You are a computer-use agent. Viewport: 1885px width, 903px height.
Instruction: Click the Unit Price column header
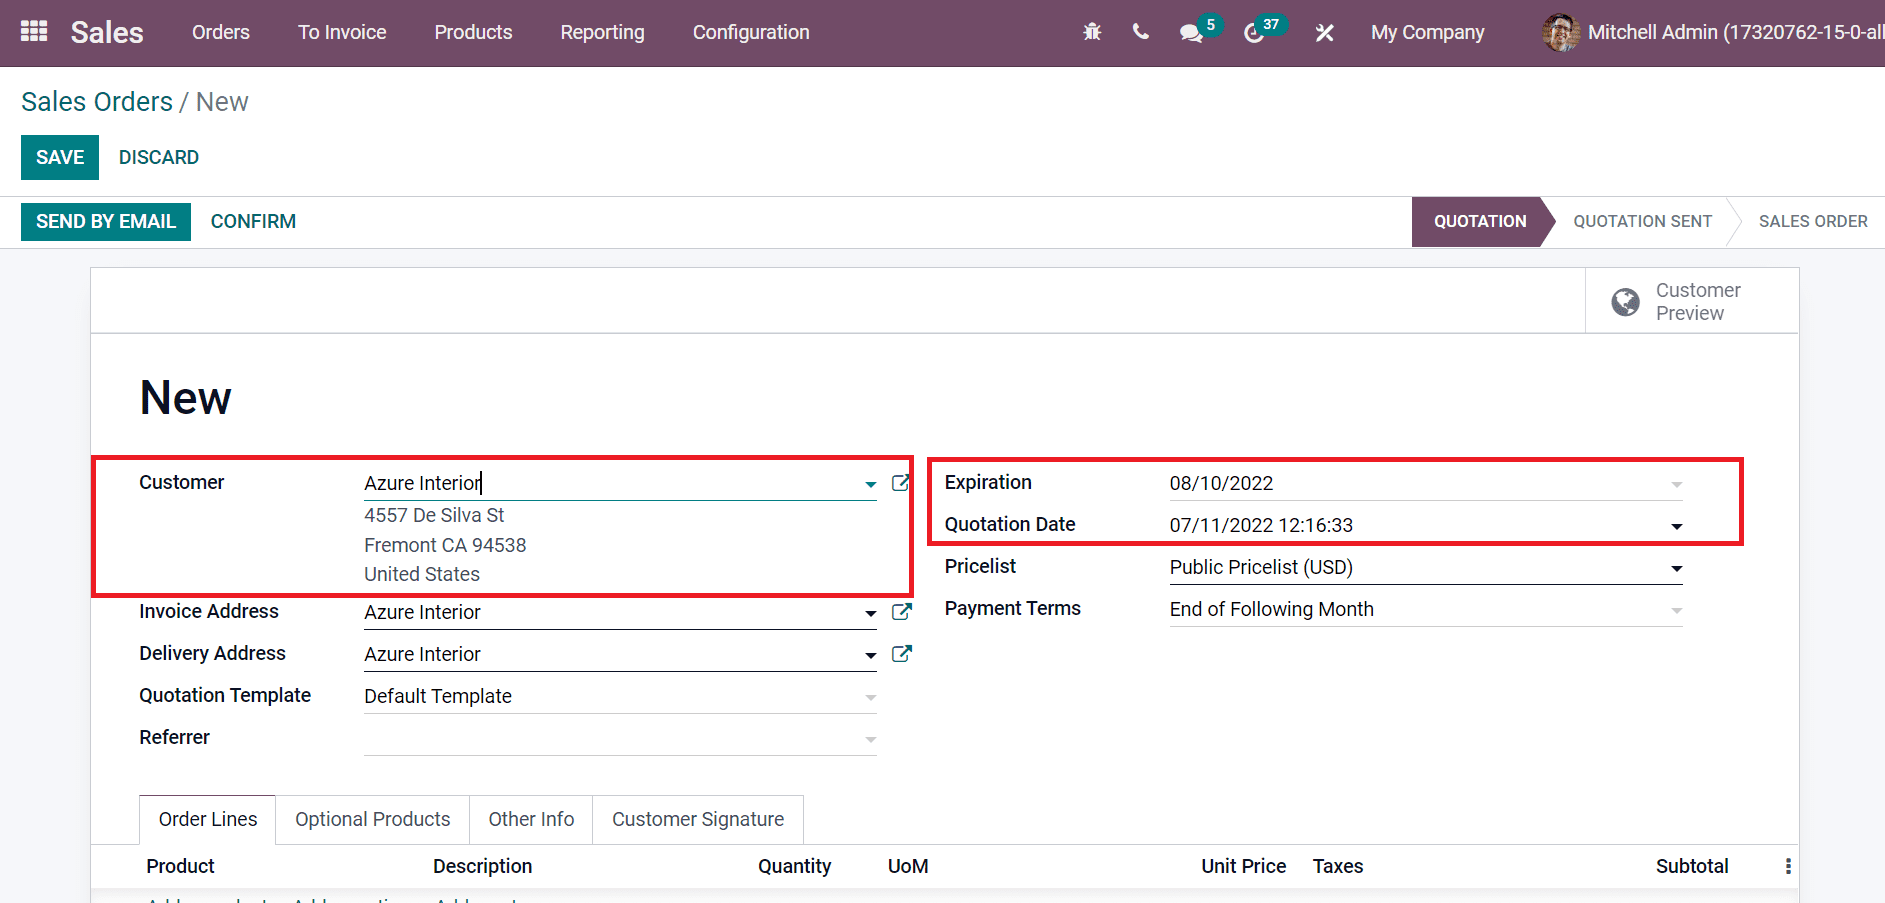tap(1243, 866)
